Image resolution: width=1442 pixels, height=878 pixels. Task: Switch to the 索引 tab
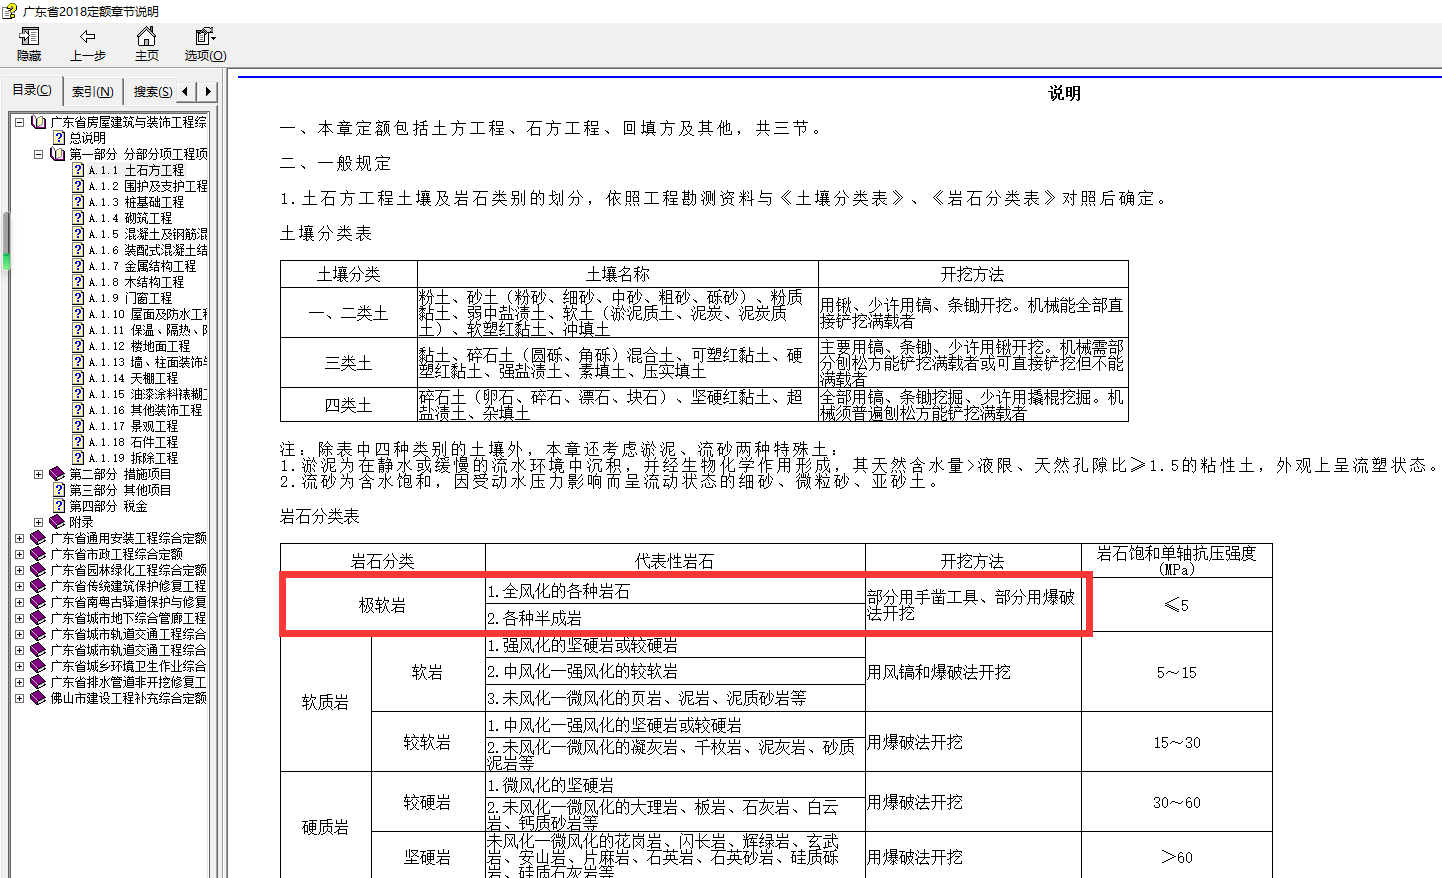[92, 92]
